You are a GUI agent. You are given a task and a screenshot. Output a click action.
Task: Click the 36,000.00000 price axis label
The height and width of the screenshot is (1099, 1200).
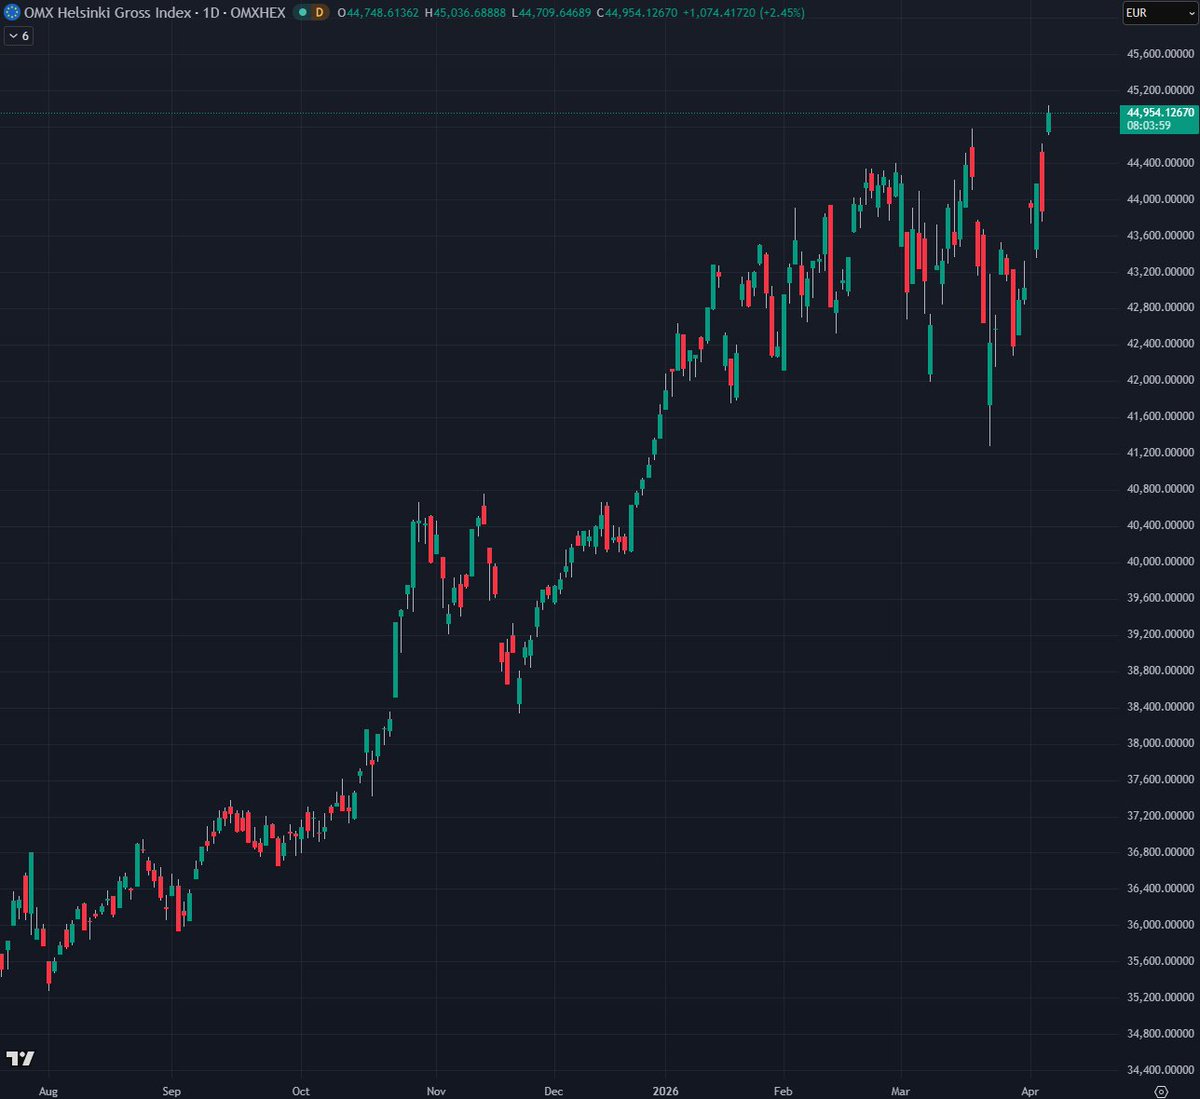(x=1160, y=925)
